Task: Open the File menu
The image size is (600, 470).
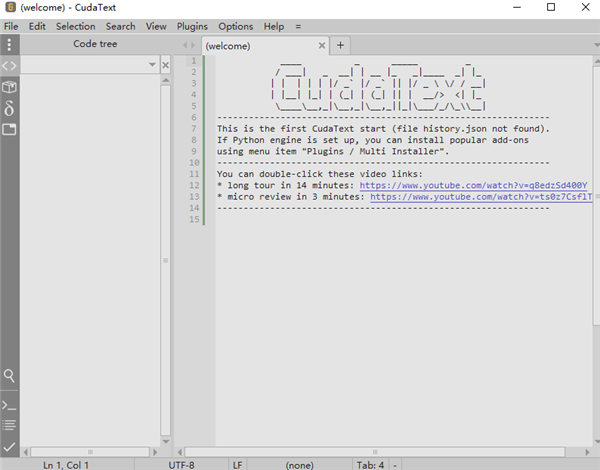Action: 11,26
